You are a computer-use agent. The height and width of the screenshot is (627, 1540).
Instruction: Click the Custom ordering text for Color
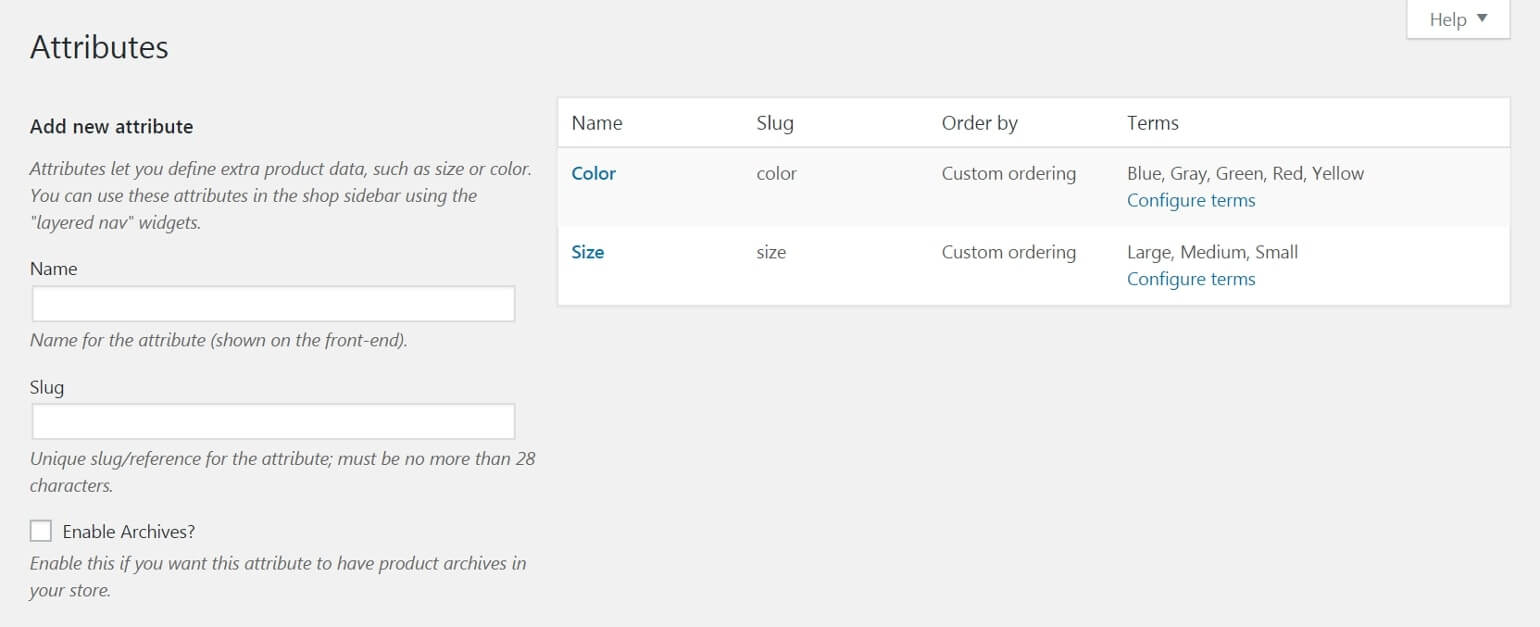point(1008,173)
